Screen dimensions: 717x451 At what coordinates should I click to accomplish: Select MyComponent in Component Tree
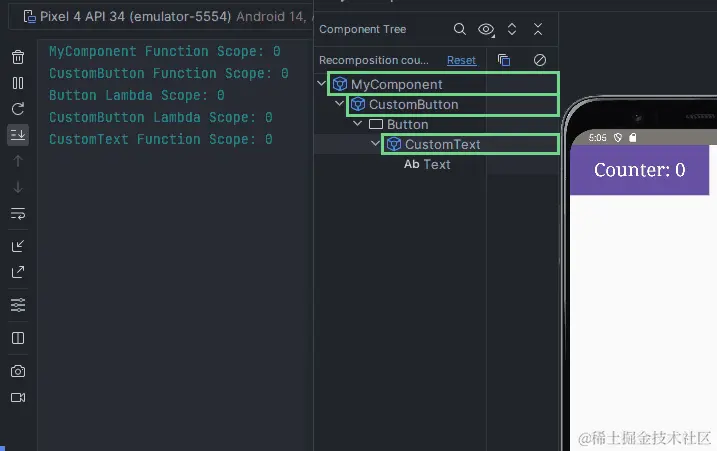396,84
